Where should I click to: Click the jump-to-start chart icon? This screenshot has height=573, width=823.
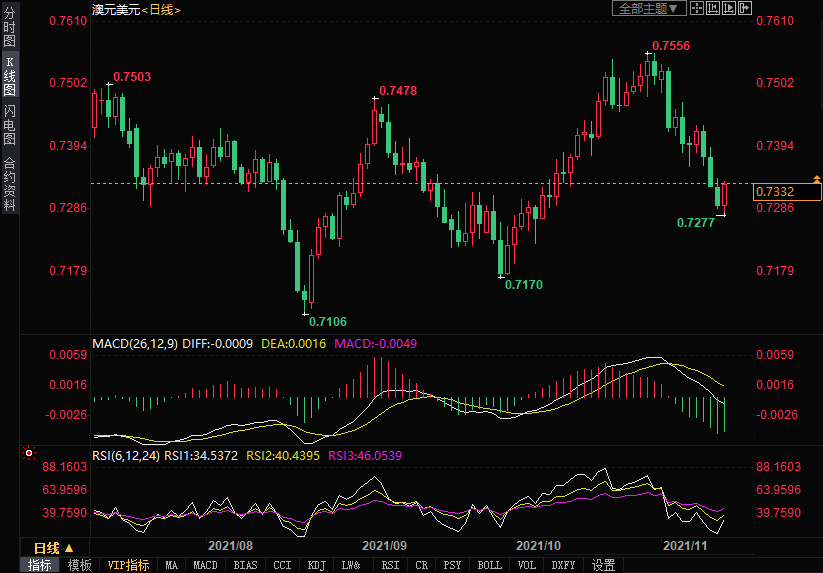coord(711,8)
